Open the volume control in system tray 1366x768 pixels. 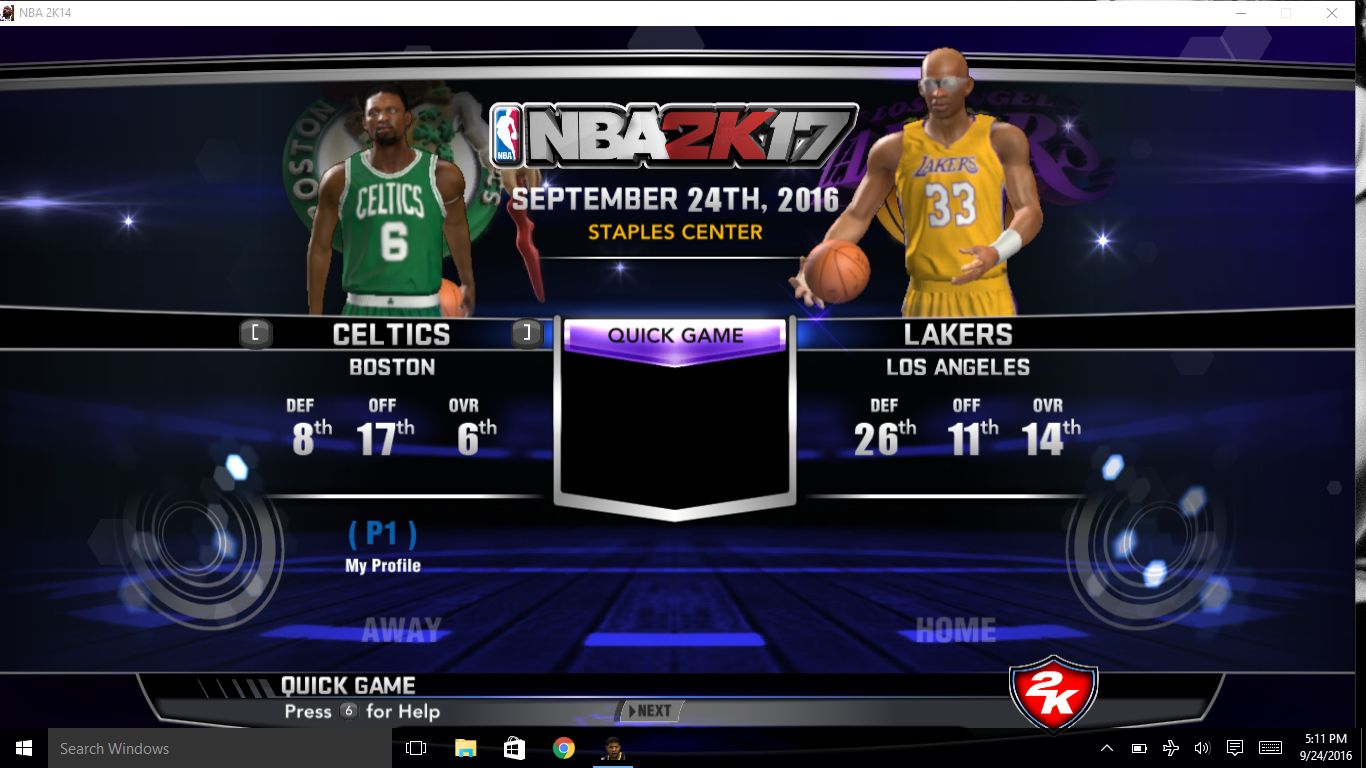[1201, 748]
